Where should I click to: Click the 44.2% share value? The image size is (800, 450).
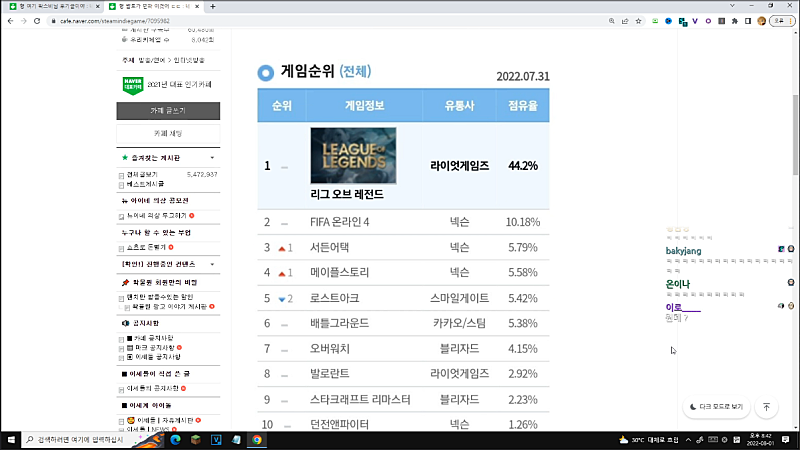click(x=523, y=166)
